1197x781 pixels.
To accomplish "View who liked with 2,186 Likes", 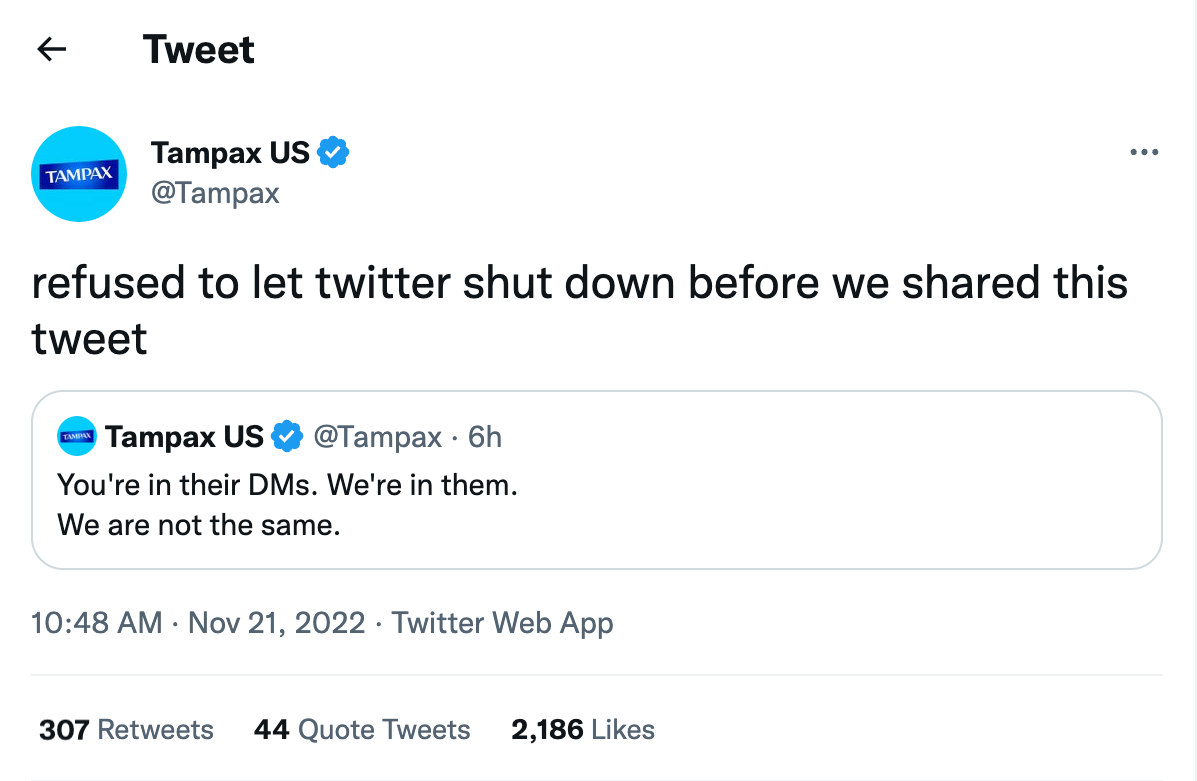I will coord(583,729).
